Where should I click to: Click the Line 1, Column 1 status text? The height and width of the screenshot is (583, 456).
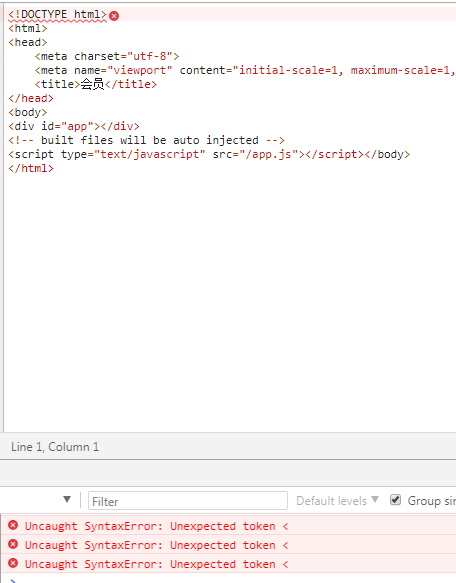pos(55,447)
